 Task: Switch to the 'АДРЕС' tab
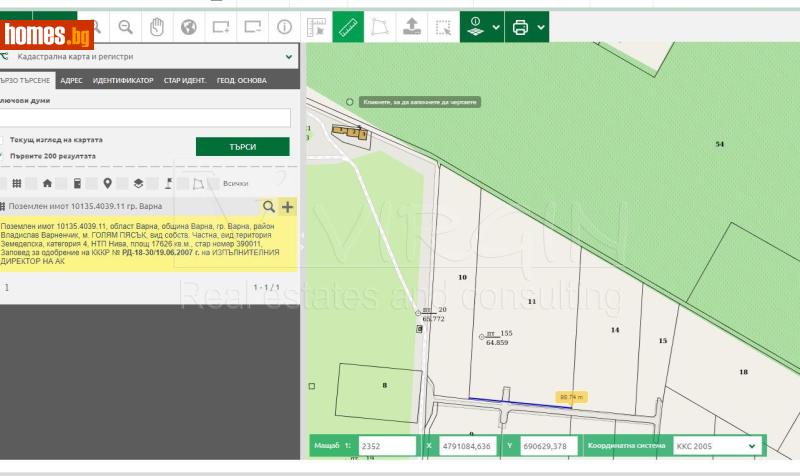click(x=71, y=80)
